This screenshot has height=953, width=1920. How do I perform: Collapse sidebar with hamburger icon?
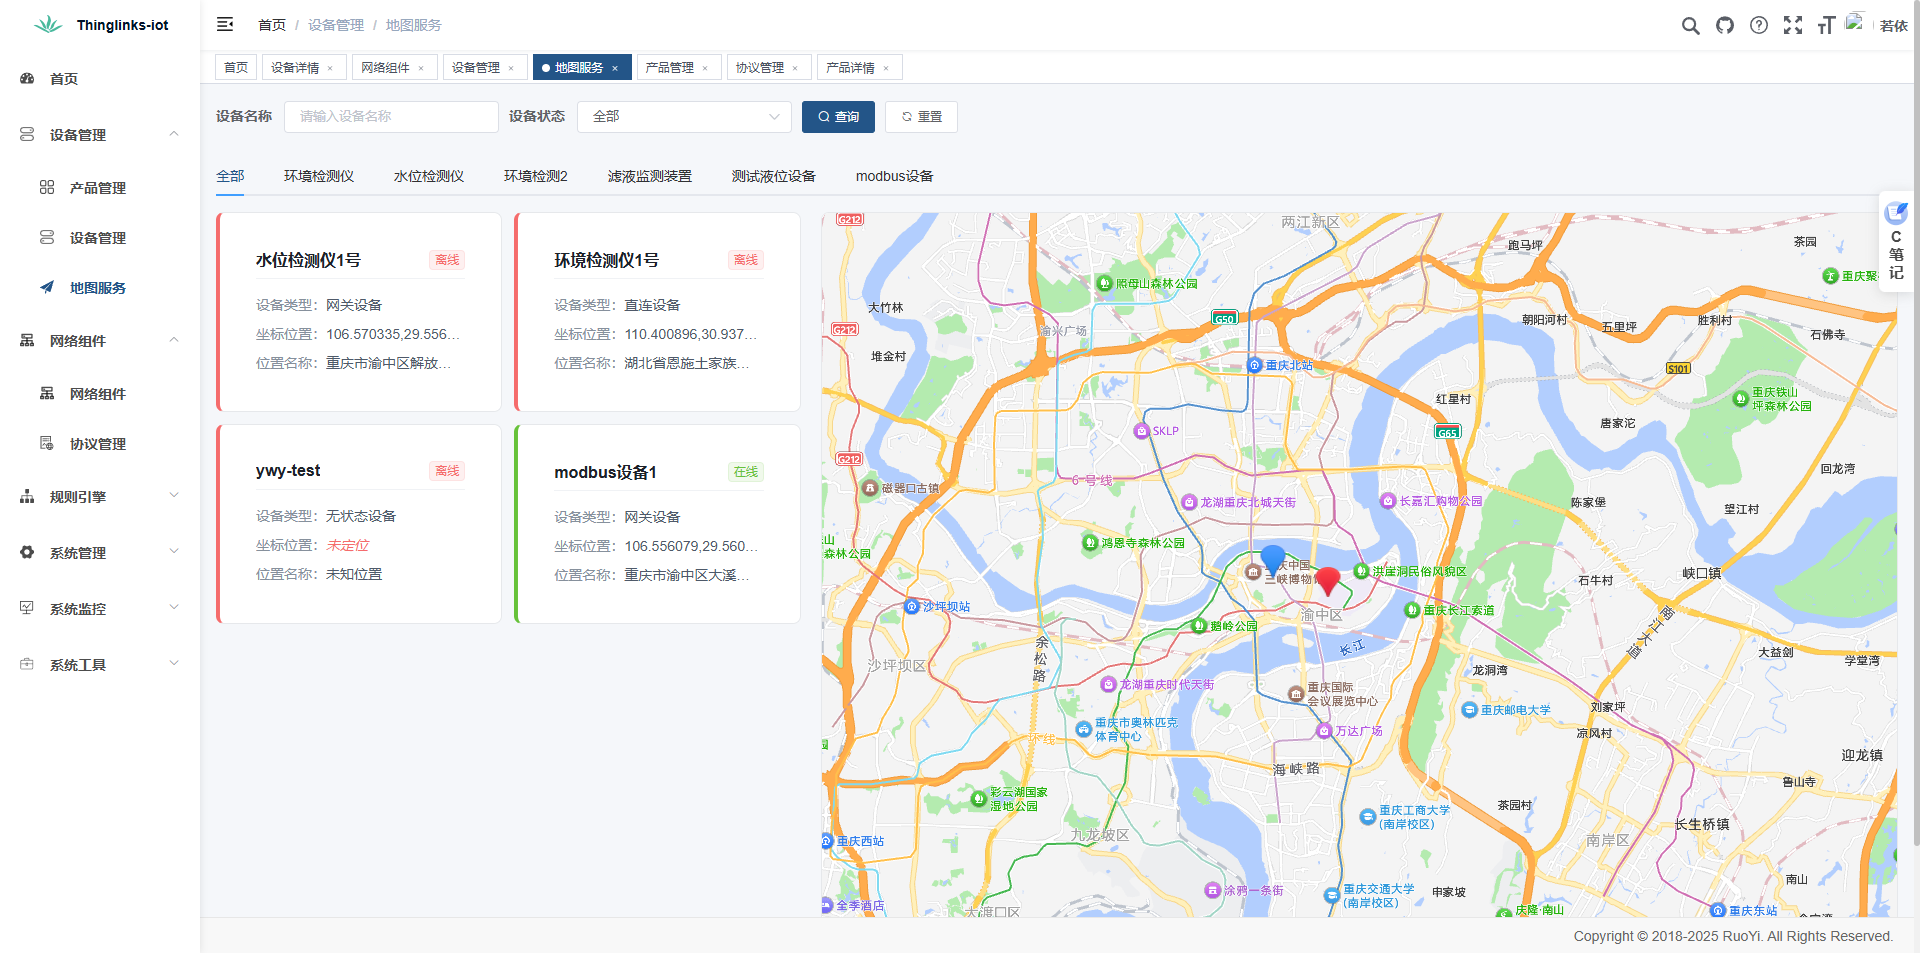coord(225,24)
